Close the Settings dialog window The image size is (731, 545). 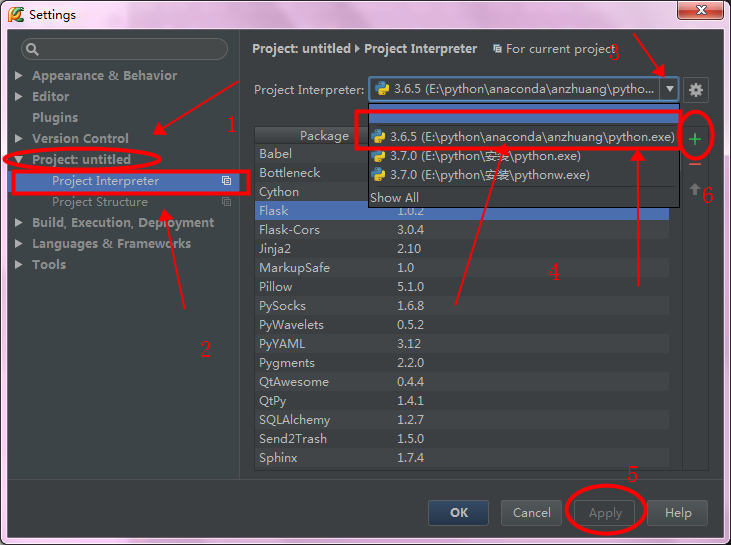click(700, 10)
